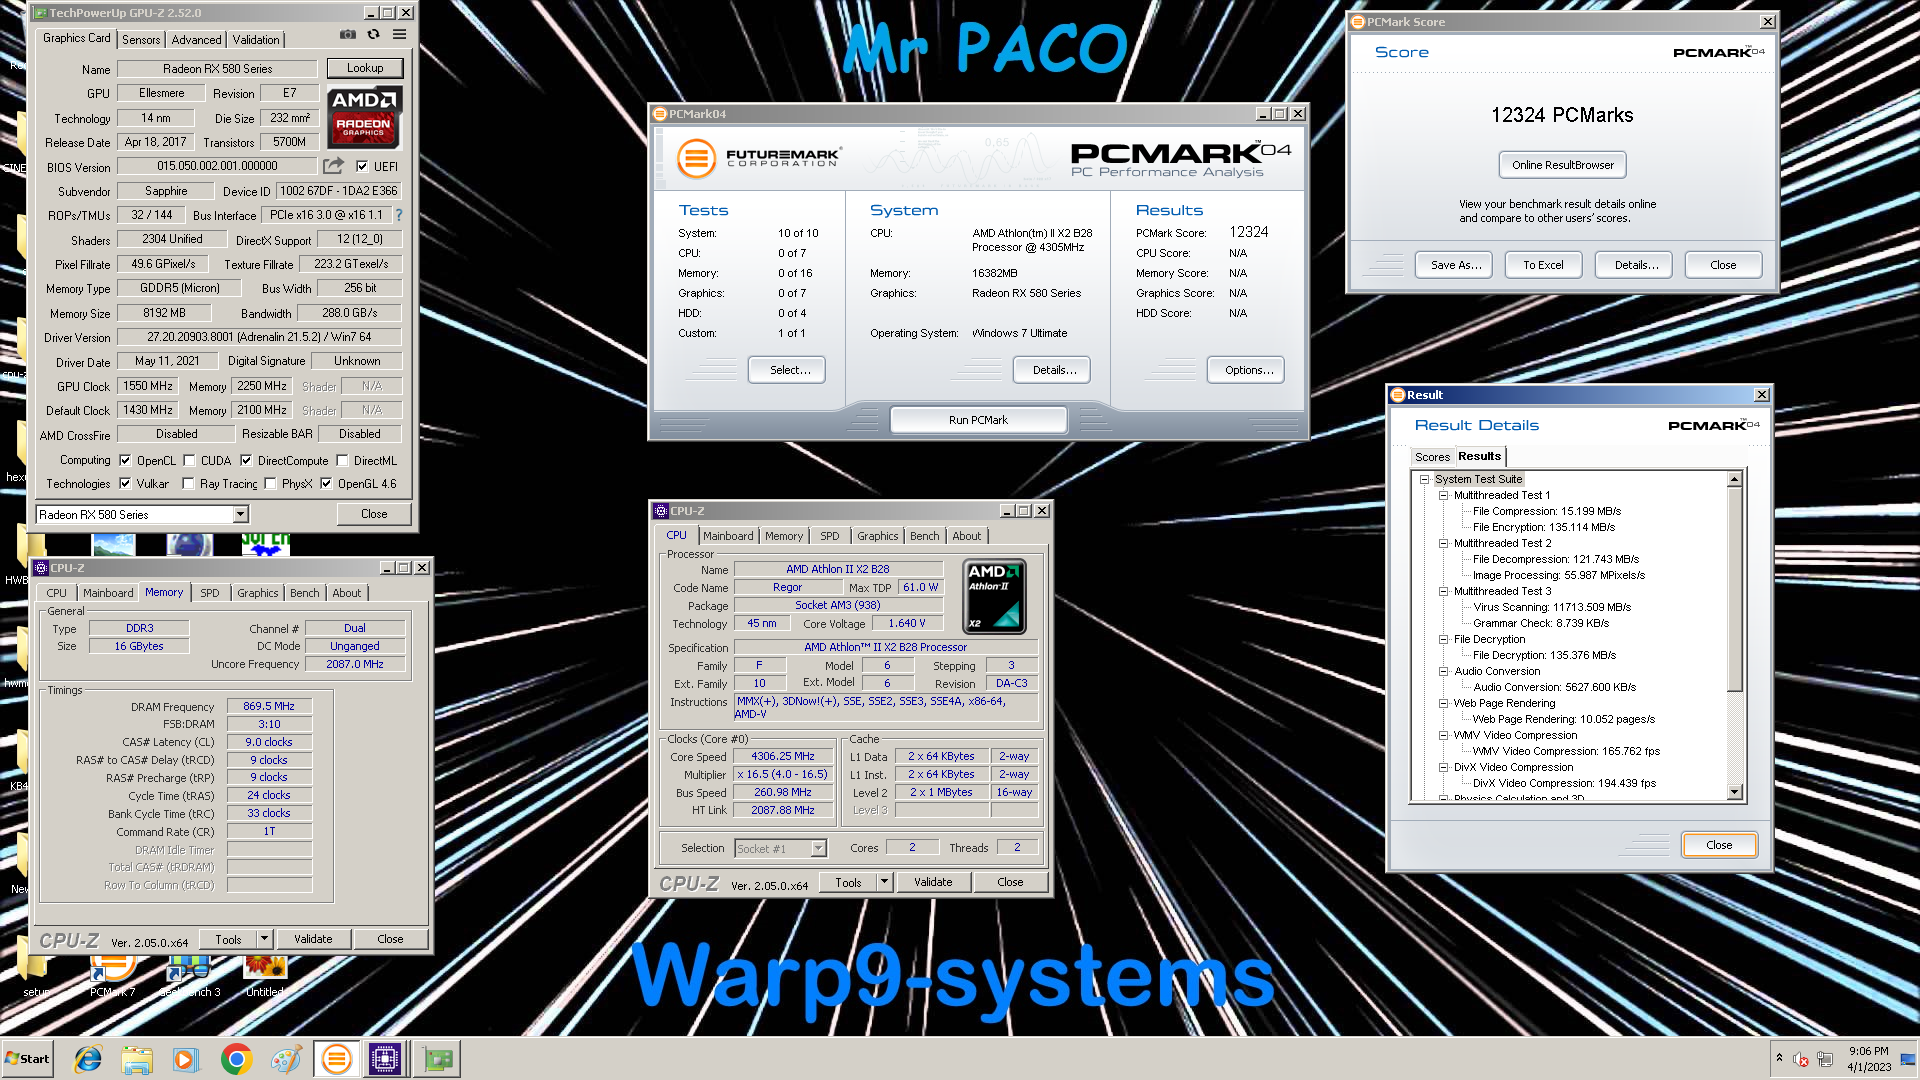Click the Bus Interface question mark icon
The width and height of the screenshot is (1920, 1080).
pyautogui.click(x=399, y=215)
